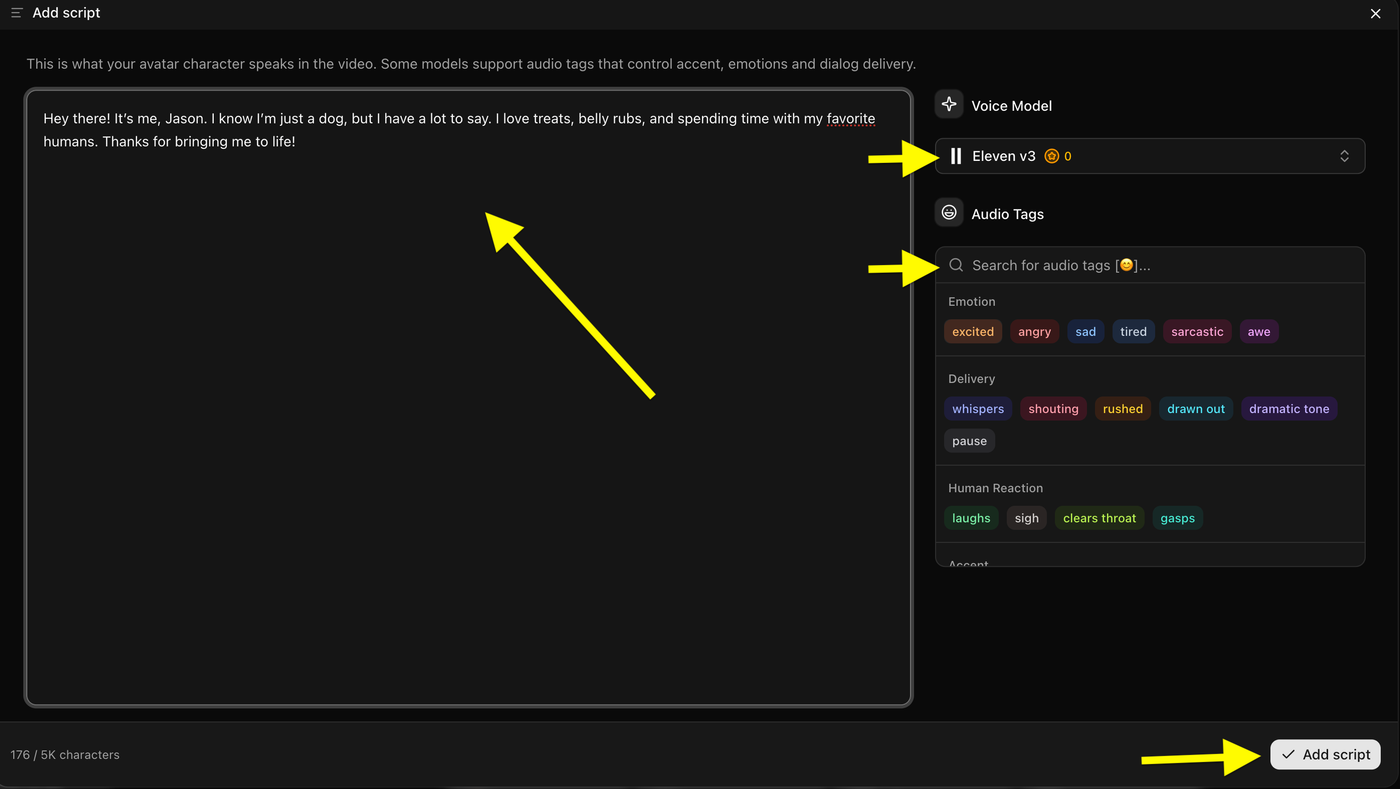Insert the pause delivery tag
The width and height of the screenshot is (1400, 789).
click(969, 441)
